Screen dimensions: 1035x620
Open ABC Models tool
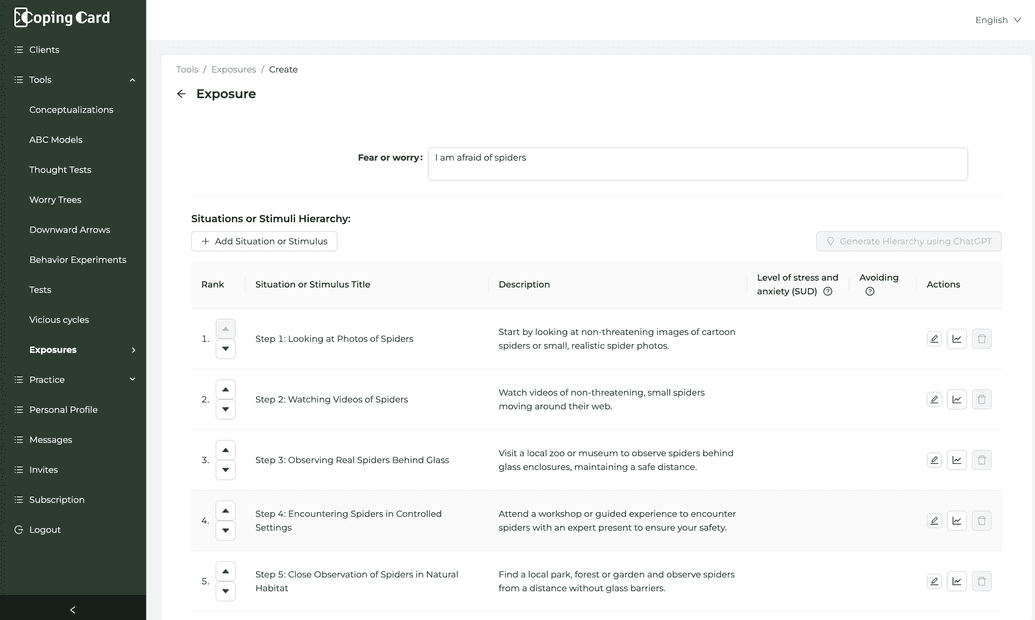click(x=55, y=140)
